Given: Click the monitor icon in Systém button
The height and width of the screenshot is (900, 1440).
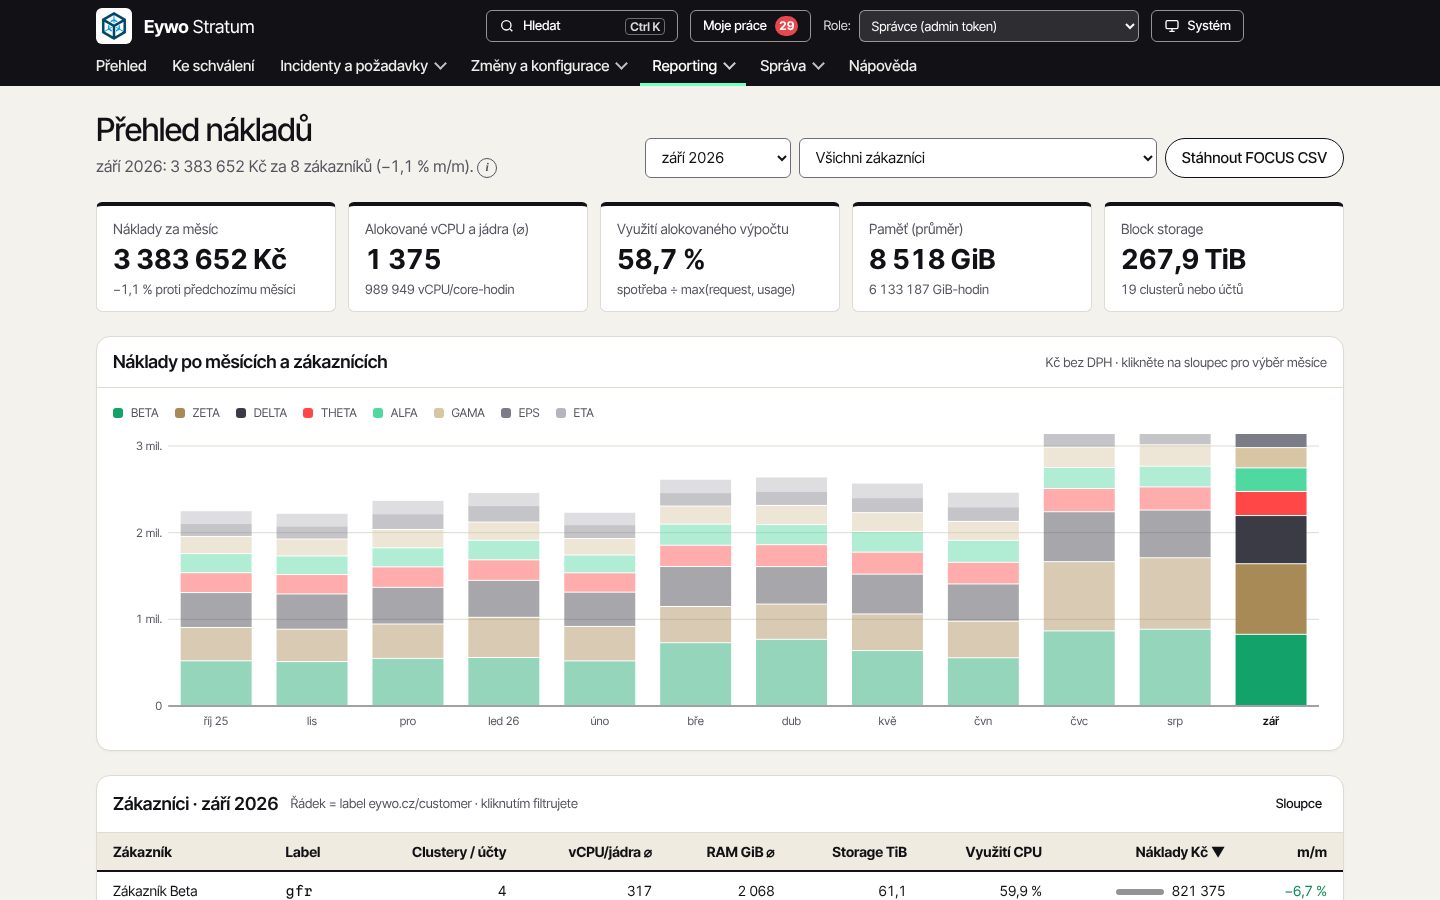Looking at the screenshot, I should click(x=1172, y=26).
